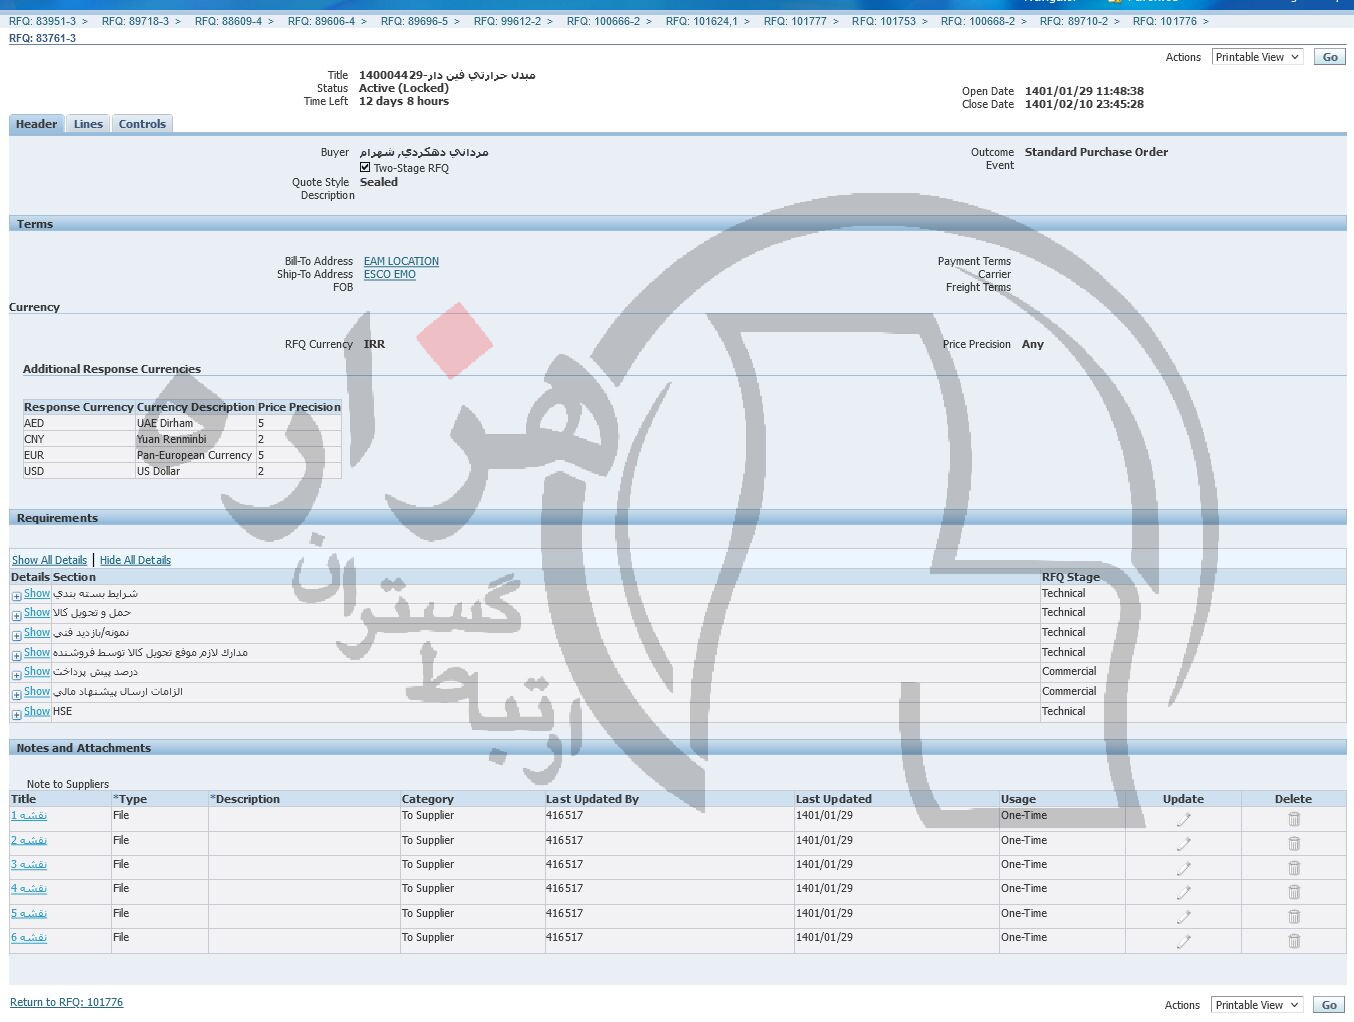
Task: Click the EUR cell in Response Currency table
Action: click(x=79, y=455)
